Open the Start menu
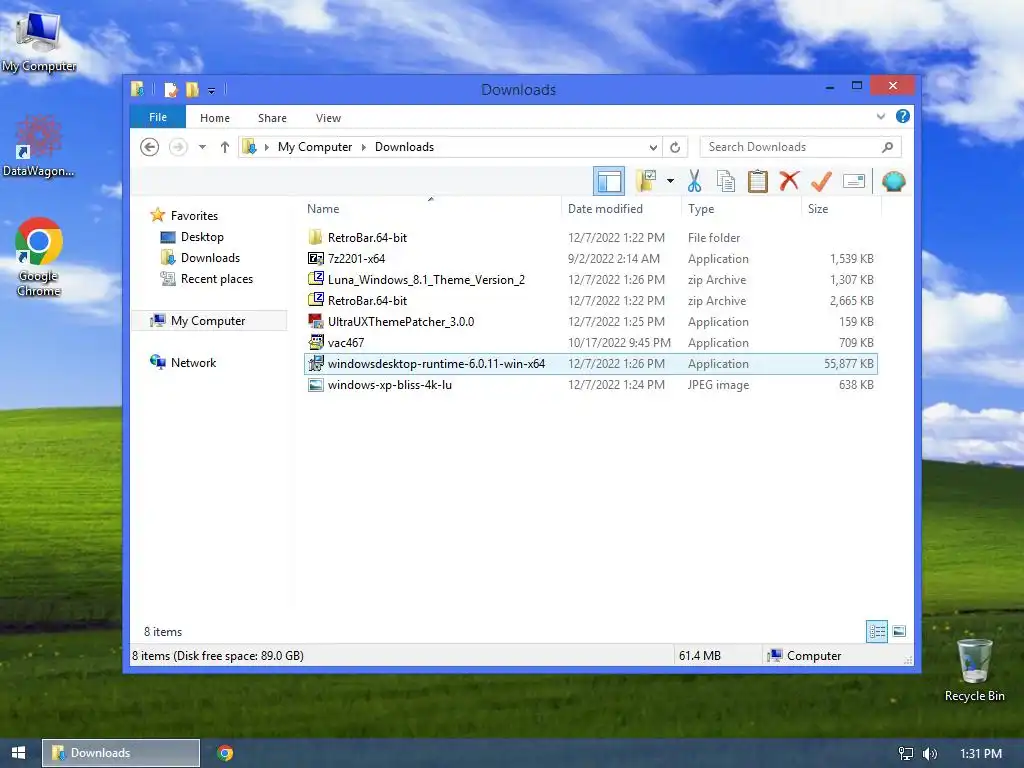 click(x=18, y=753)
